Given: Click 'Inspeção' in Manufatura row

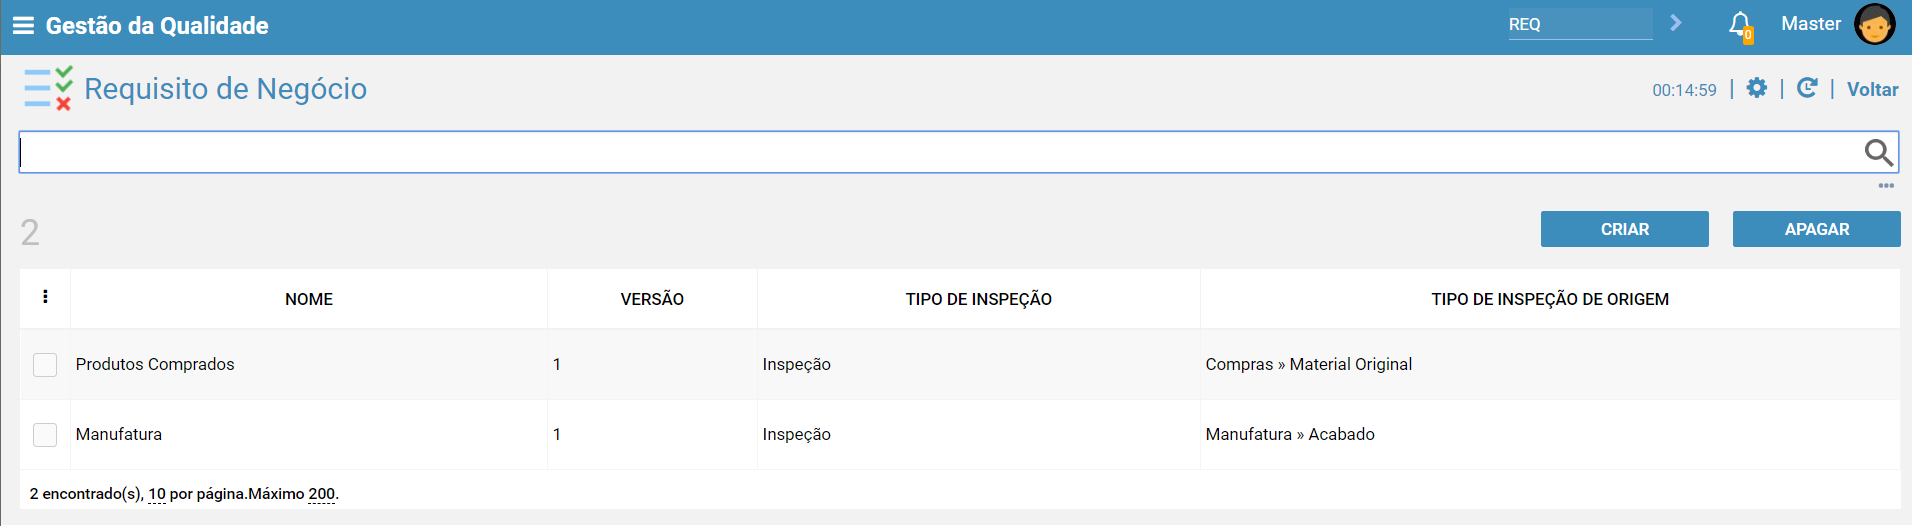Looking at the screenshot, I should click(x=796, y=434).
